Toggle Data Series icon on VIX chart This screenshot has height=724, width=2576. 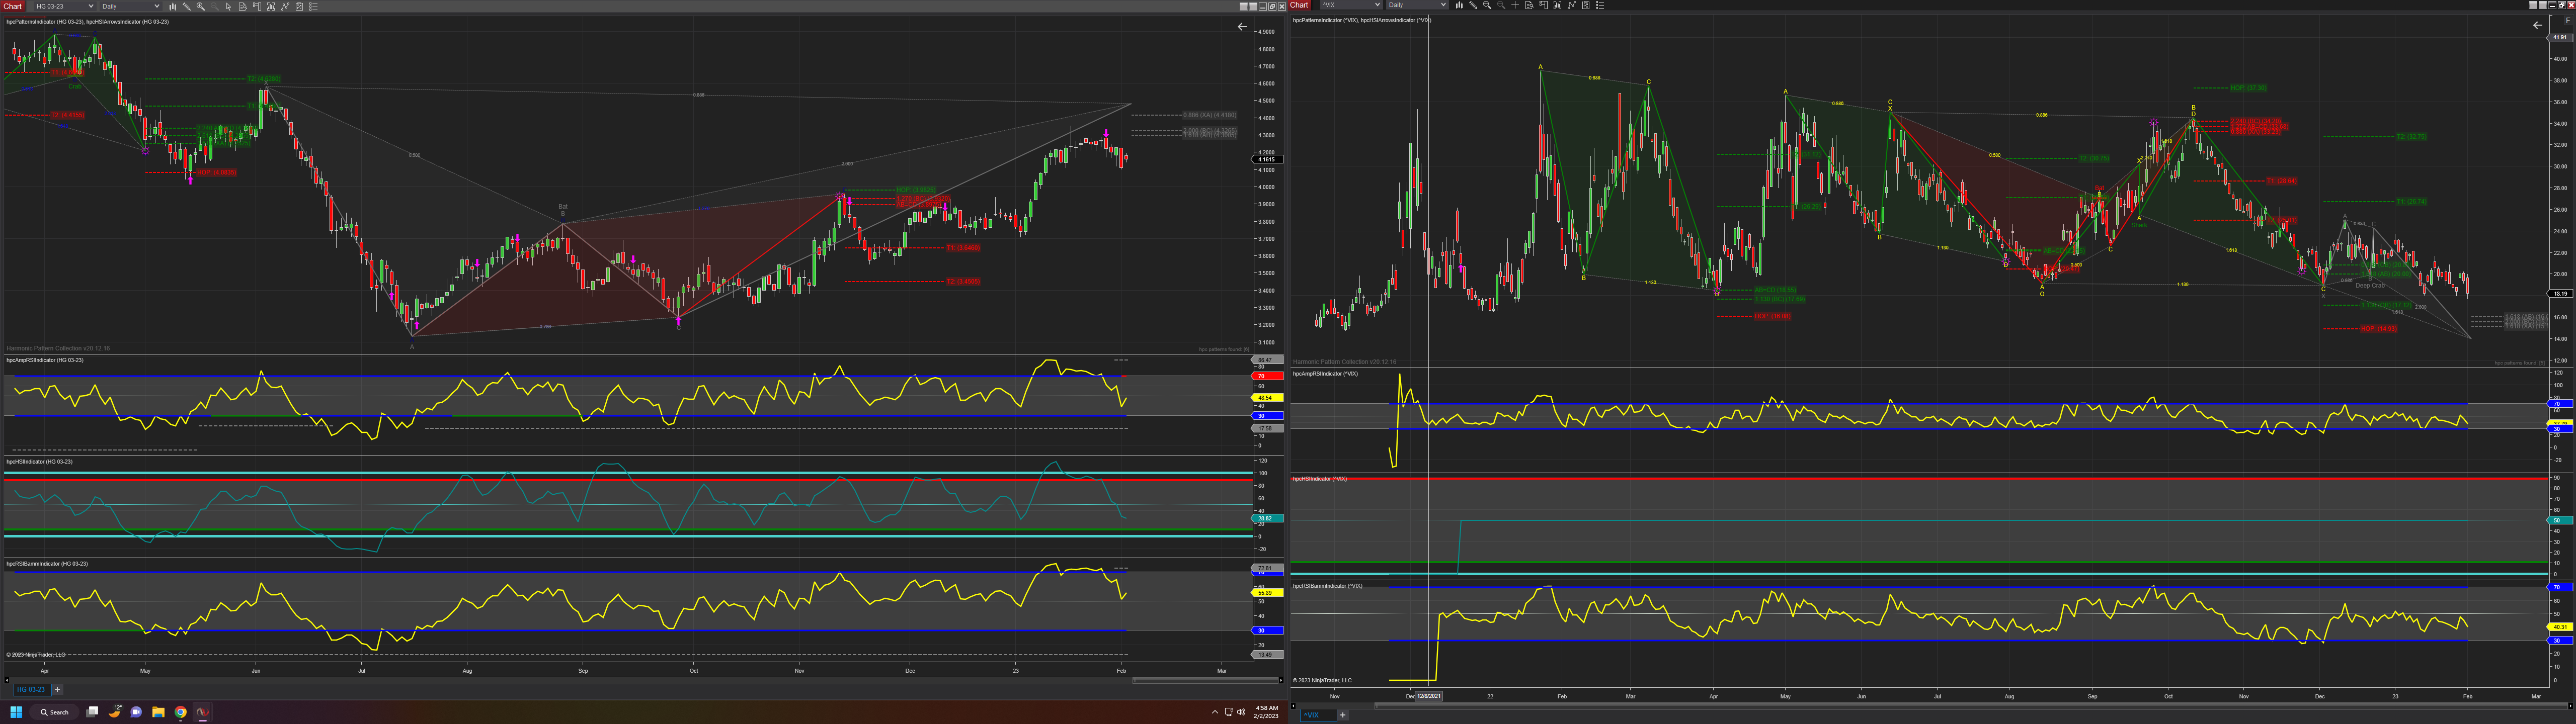(x=1558, y=5)
